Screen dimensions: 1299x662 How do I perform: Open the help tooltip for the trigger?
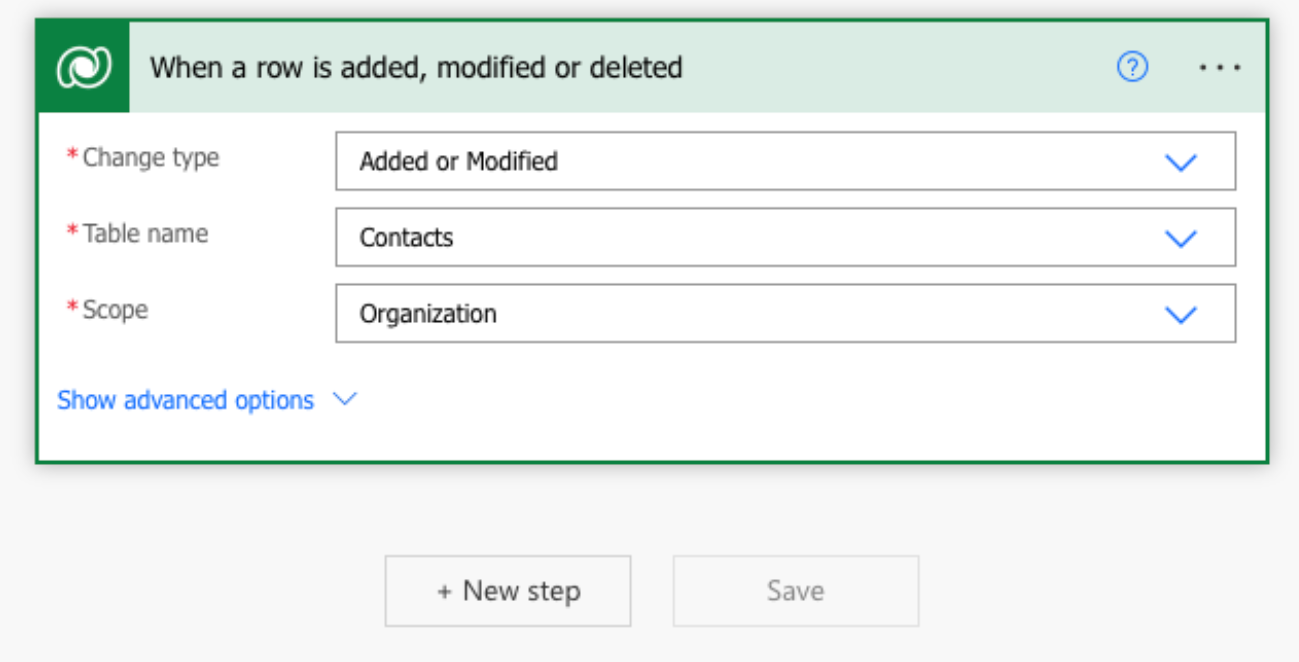[x=1133, y=67]
